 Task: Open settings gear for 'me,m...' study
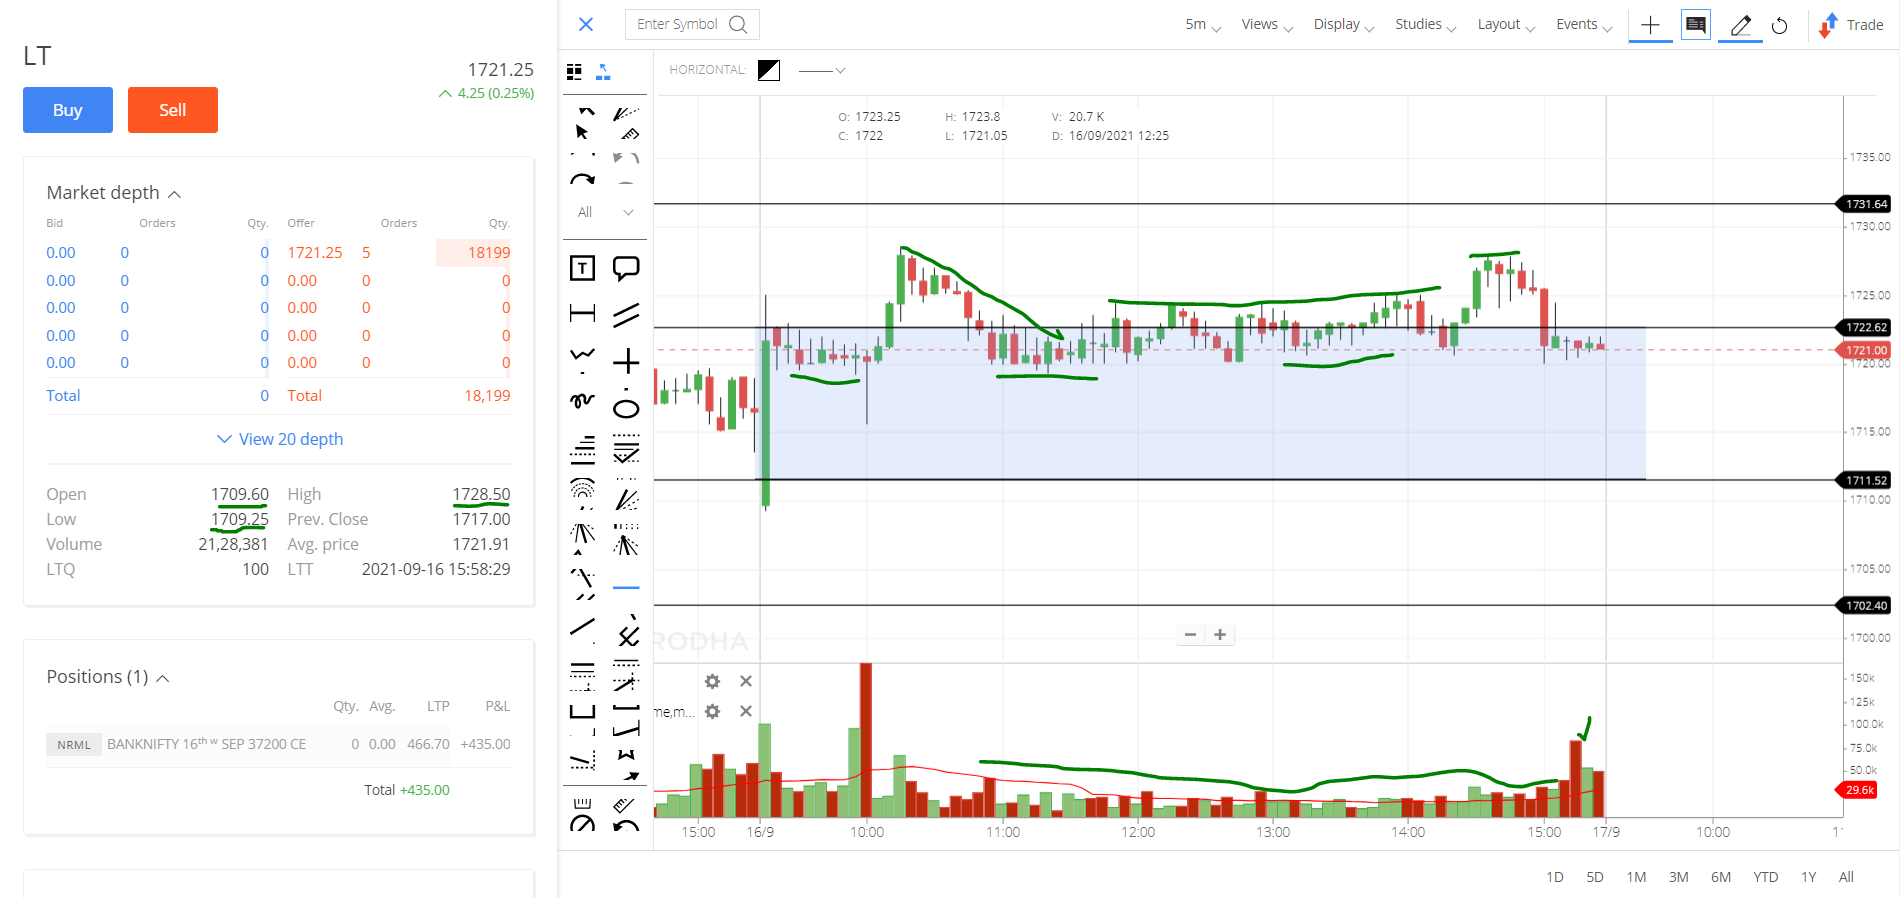(x=712, y=711)
